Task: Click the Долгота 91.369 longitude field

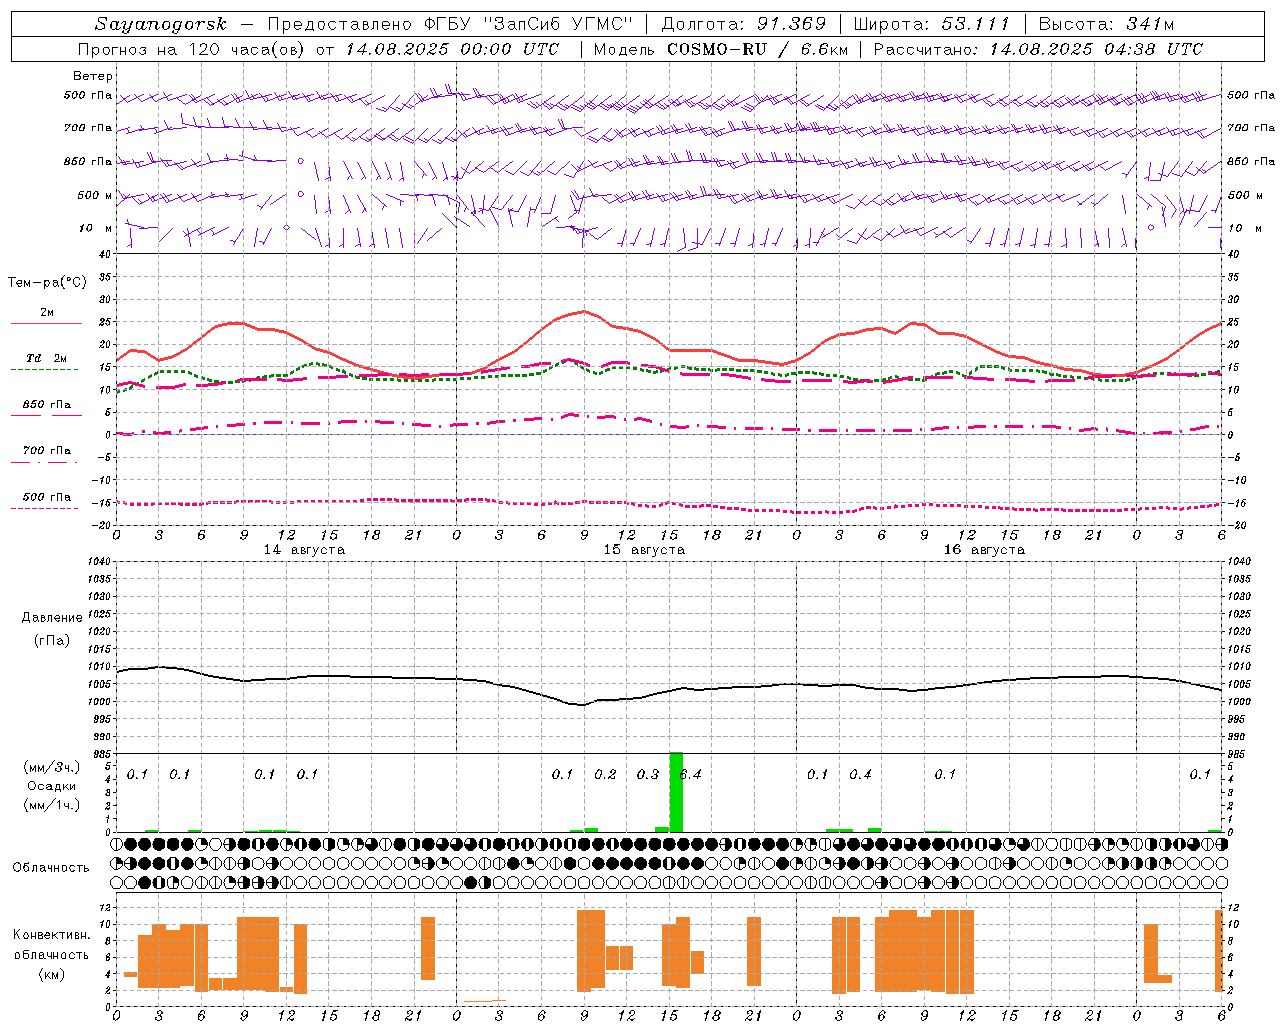Action: pyautogui.click(x=744, y=24)
